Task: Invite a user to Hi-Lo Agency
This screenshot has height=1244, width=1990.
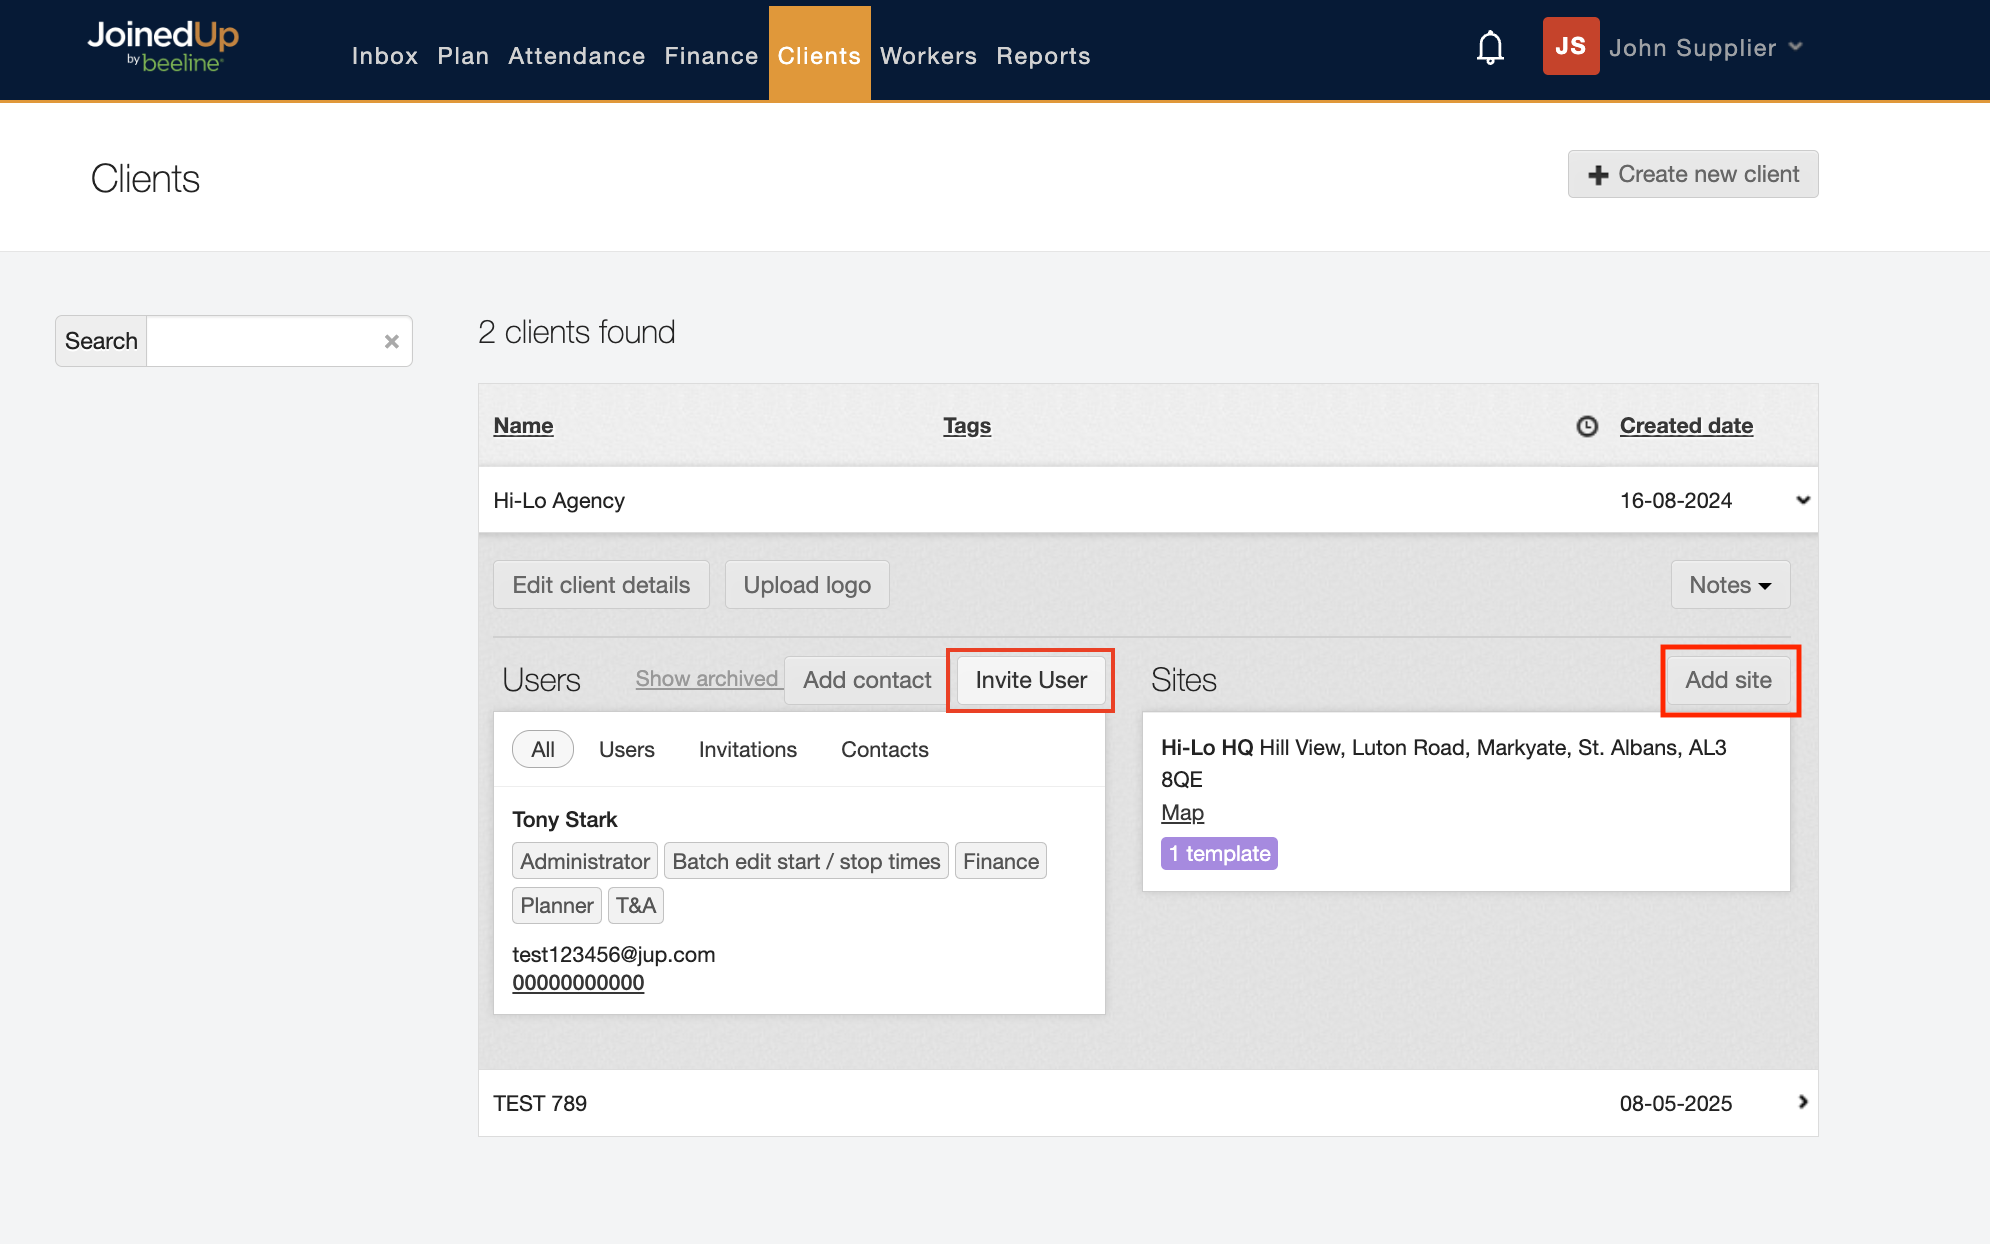Action: (x=1030, y=680)
